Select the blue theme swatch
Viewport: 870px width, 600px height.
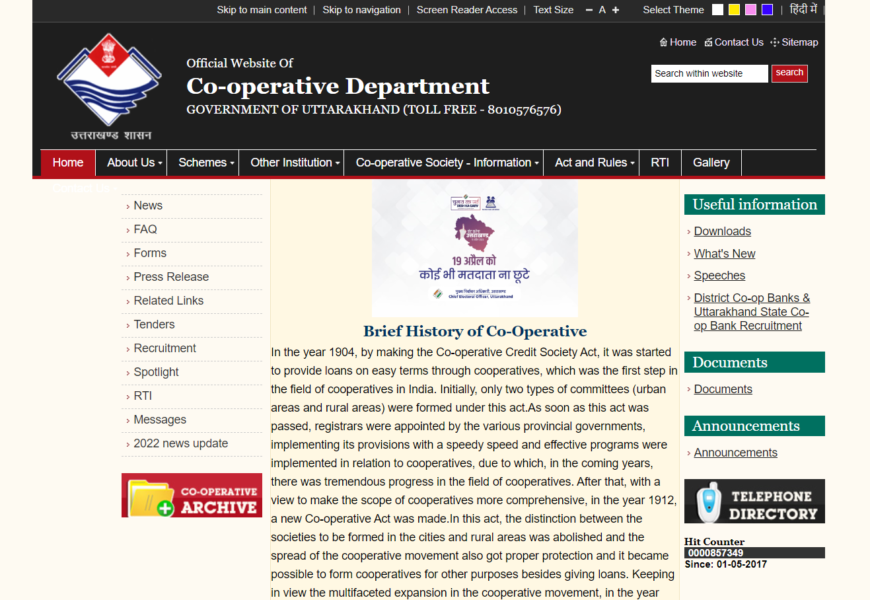767,9
